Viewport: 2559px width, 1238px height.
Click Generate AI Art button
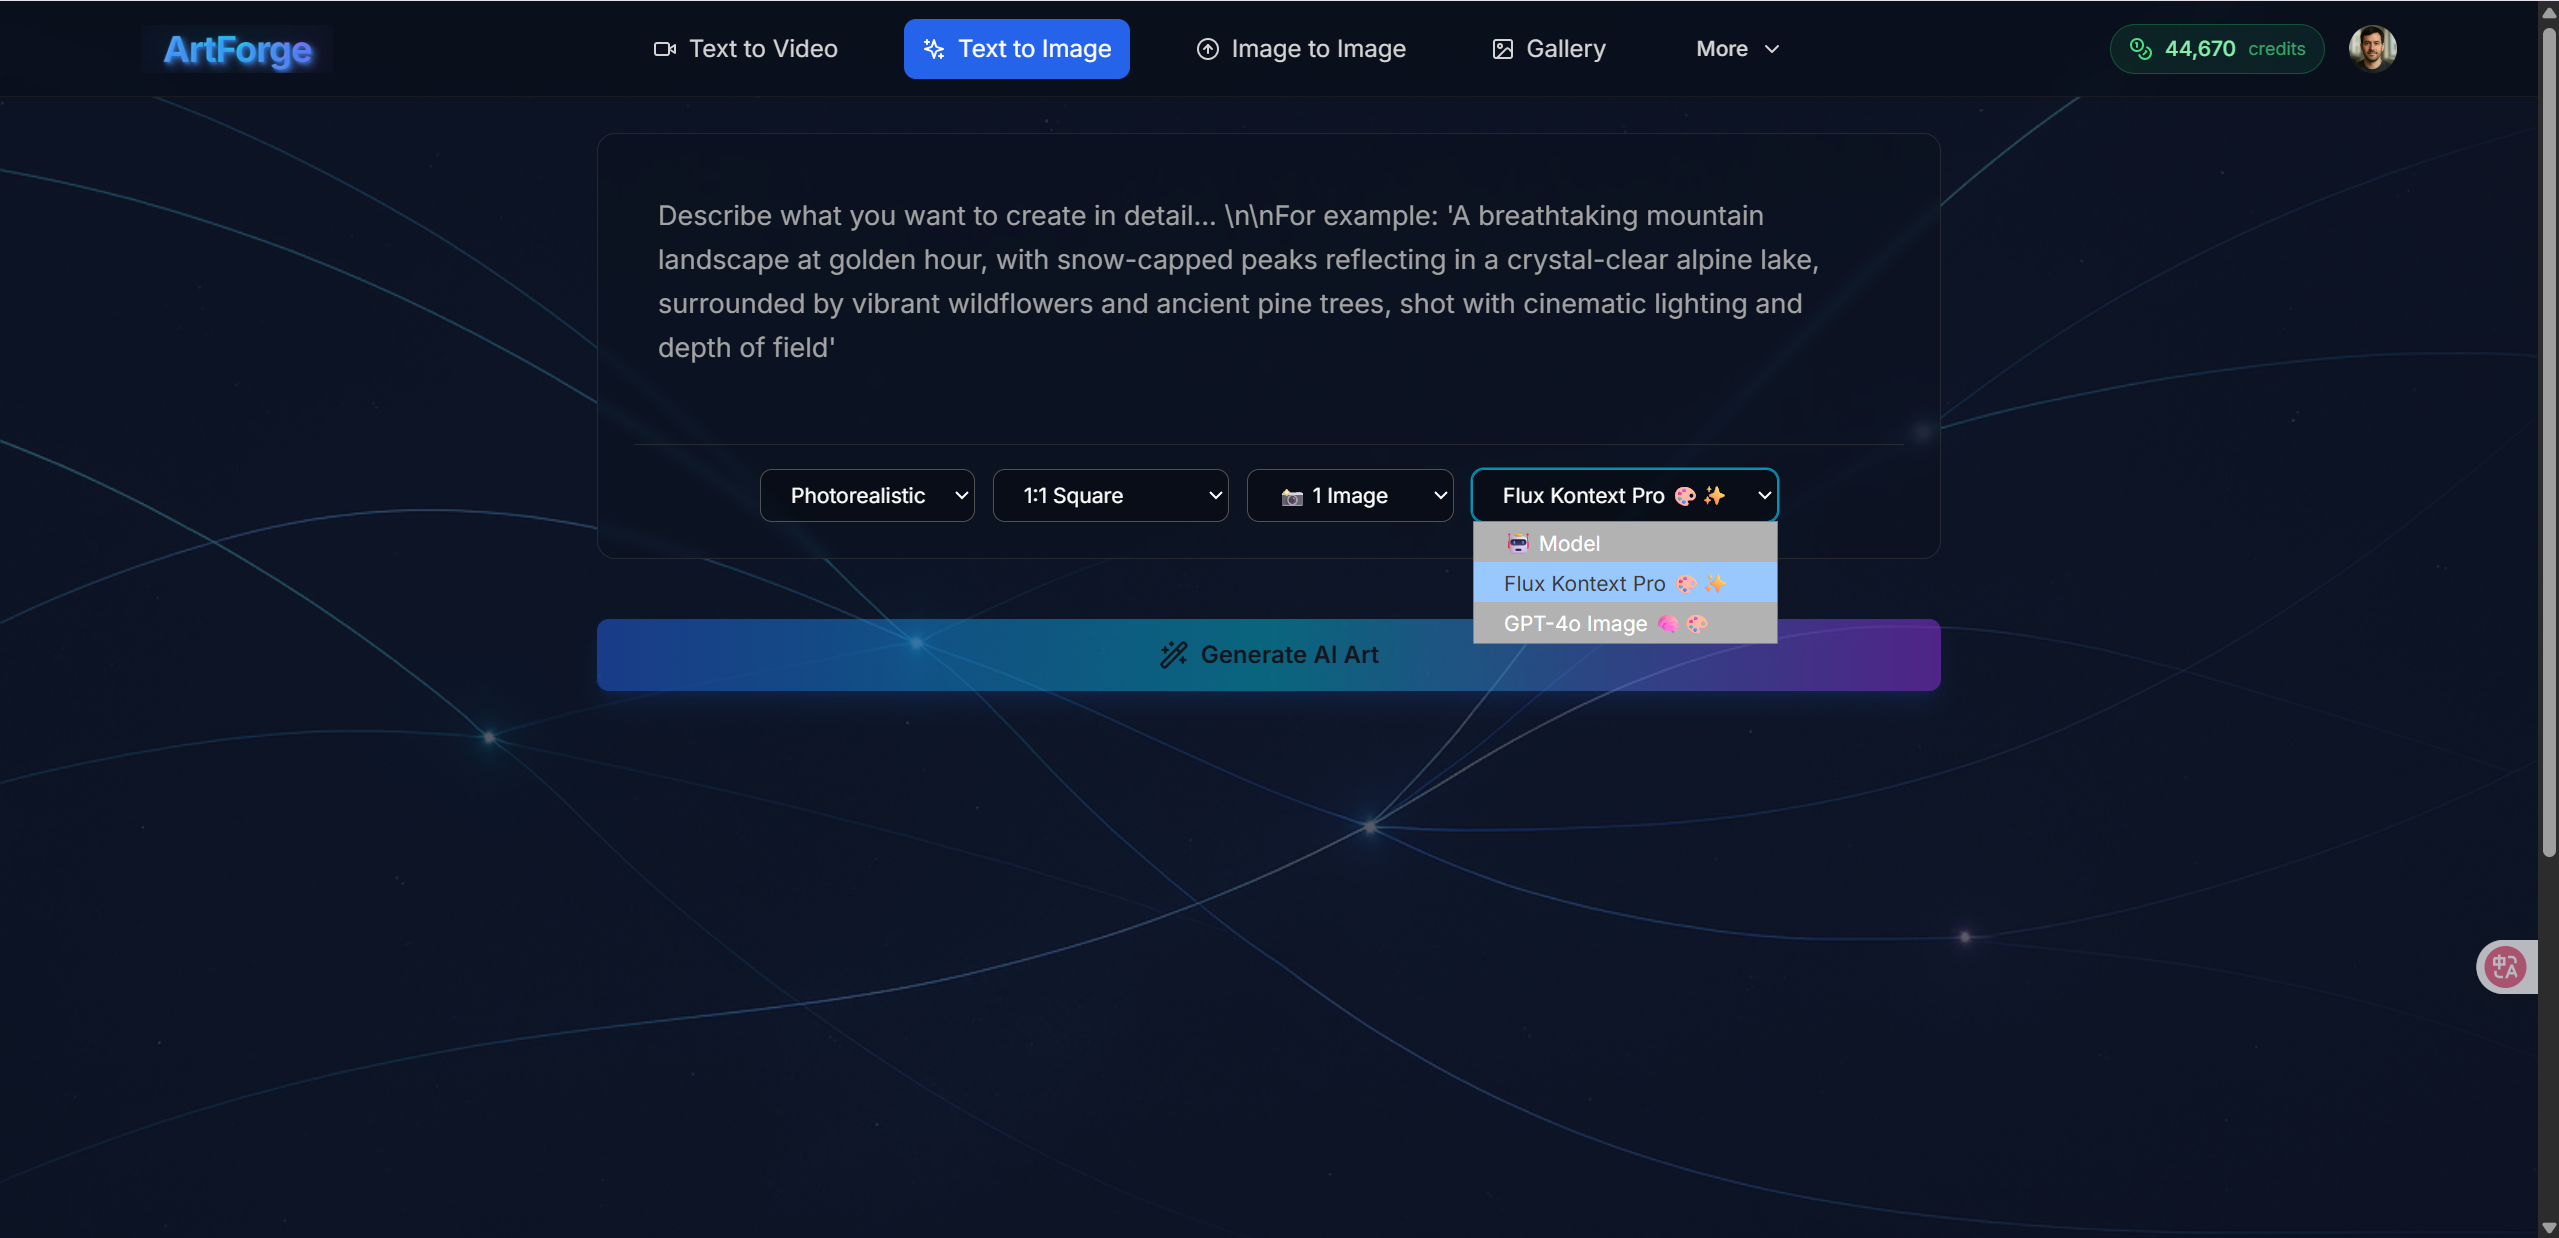click(1268, 655)
